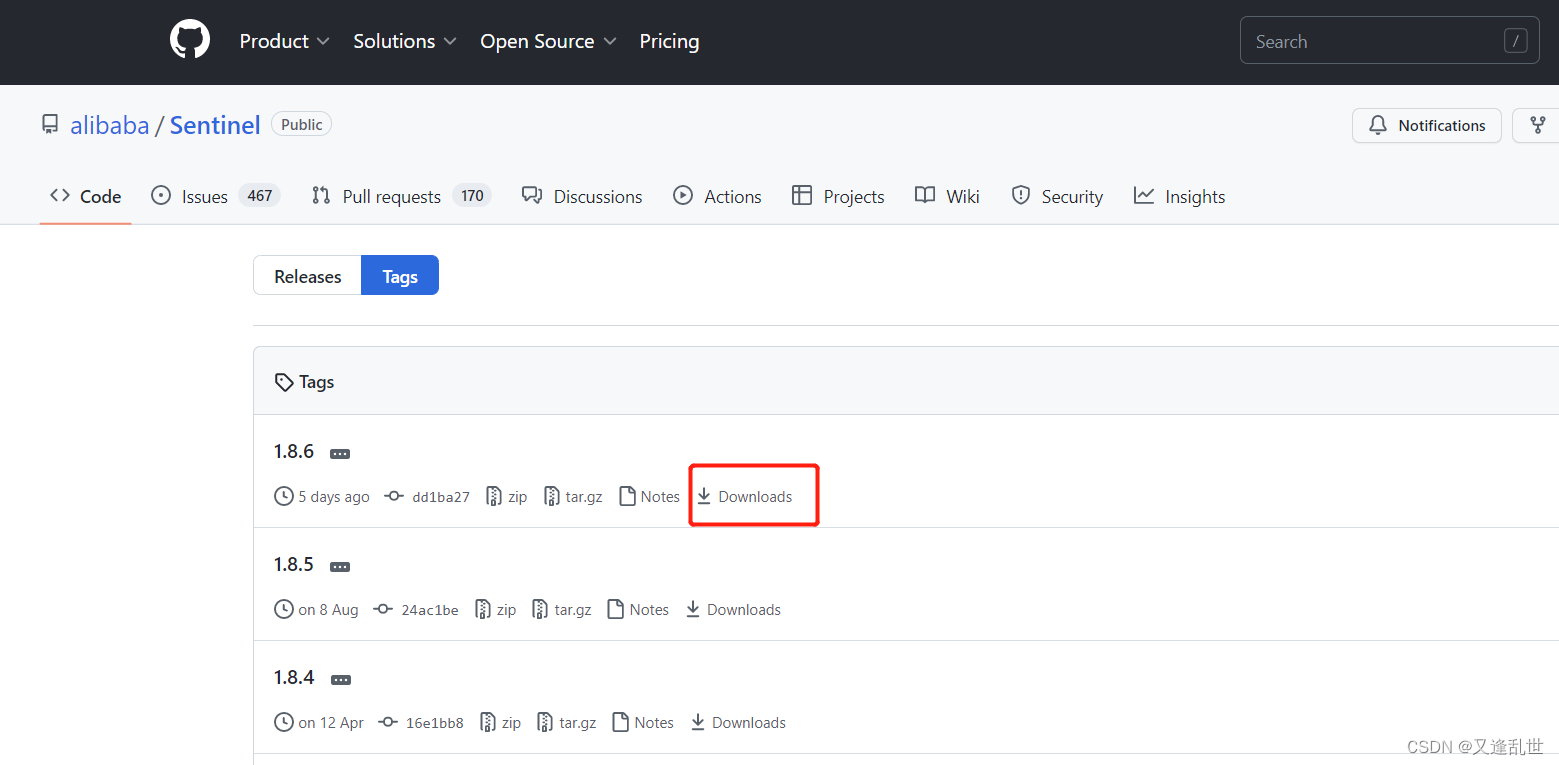The height and width of the screenshot is (765, 1559).
Task: Open the Sentinel repository link
Action: 215,125
